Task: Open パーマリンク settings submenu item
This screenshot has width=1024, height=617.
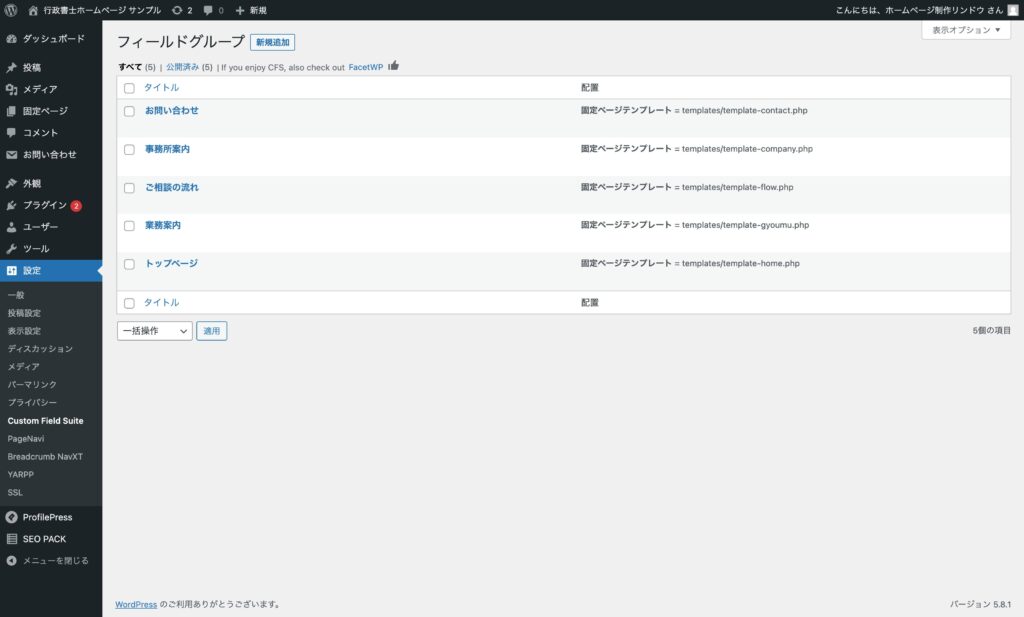Action: tap(32, 385)
